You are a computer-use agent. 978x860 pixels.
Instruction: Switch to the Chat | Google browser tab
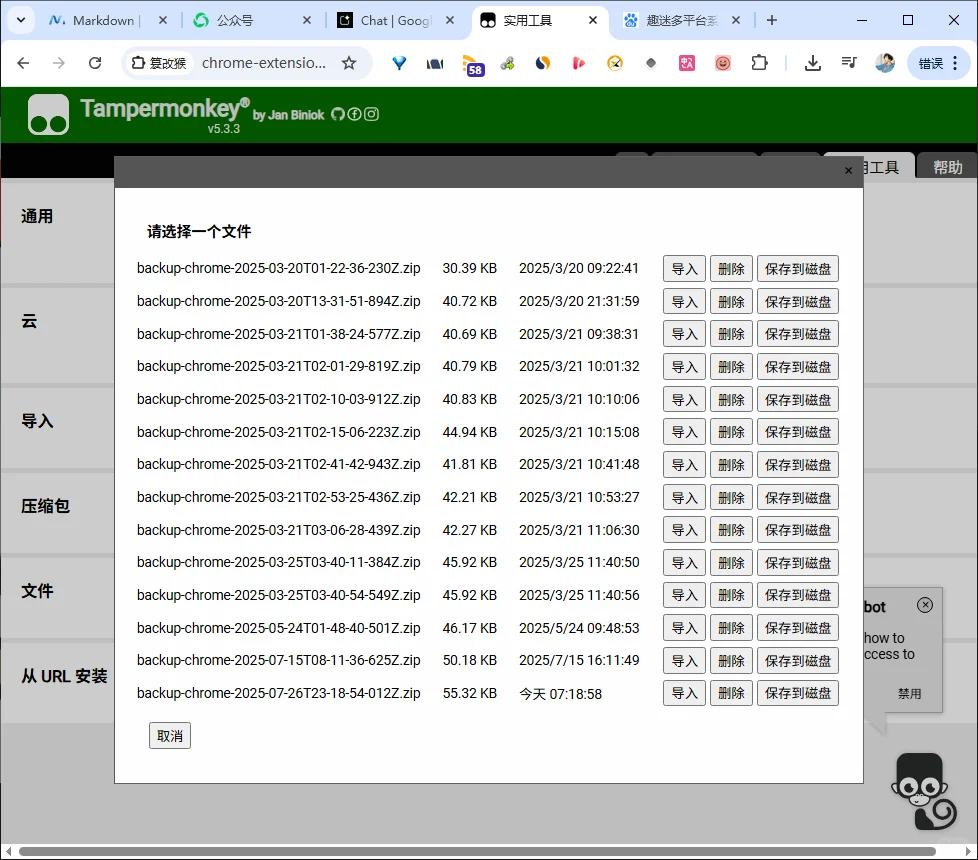(x=395, y=21)
